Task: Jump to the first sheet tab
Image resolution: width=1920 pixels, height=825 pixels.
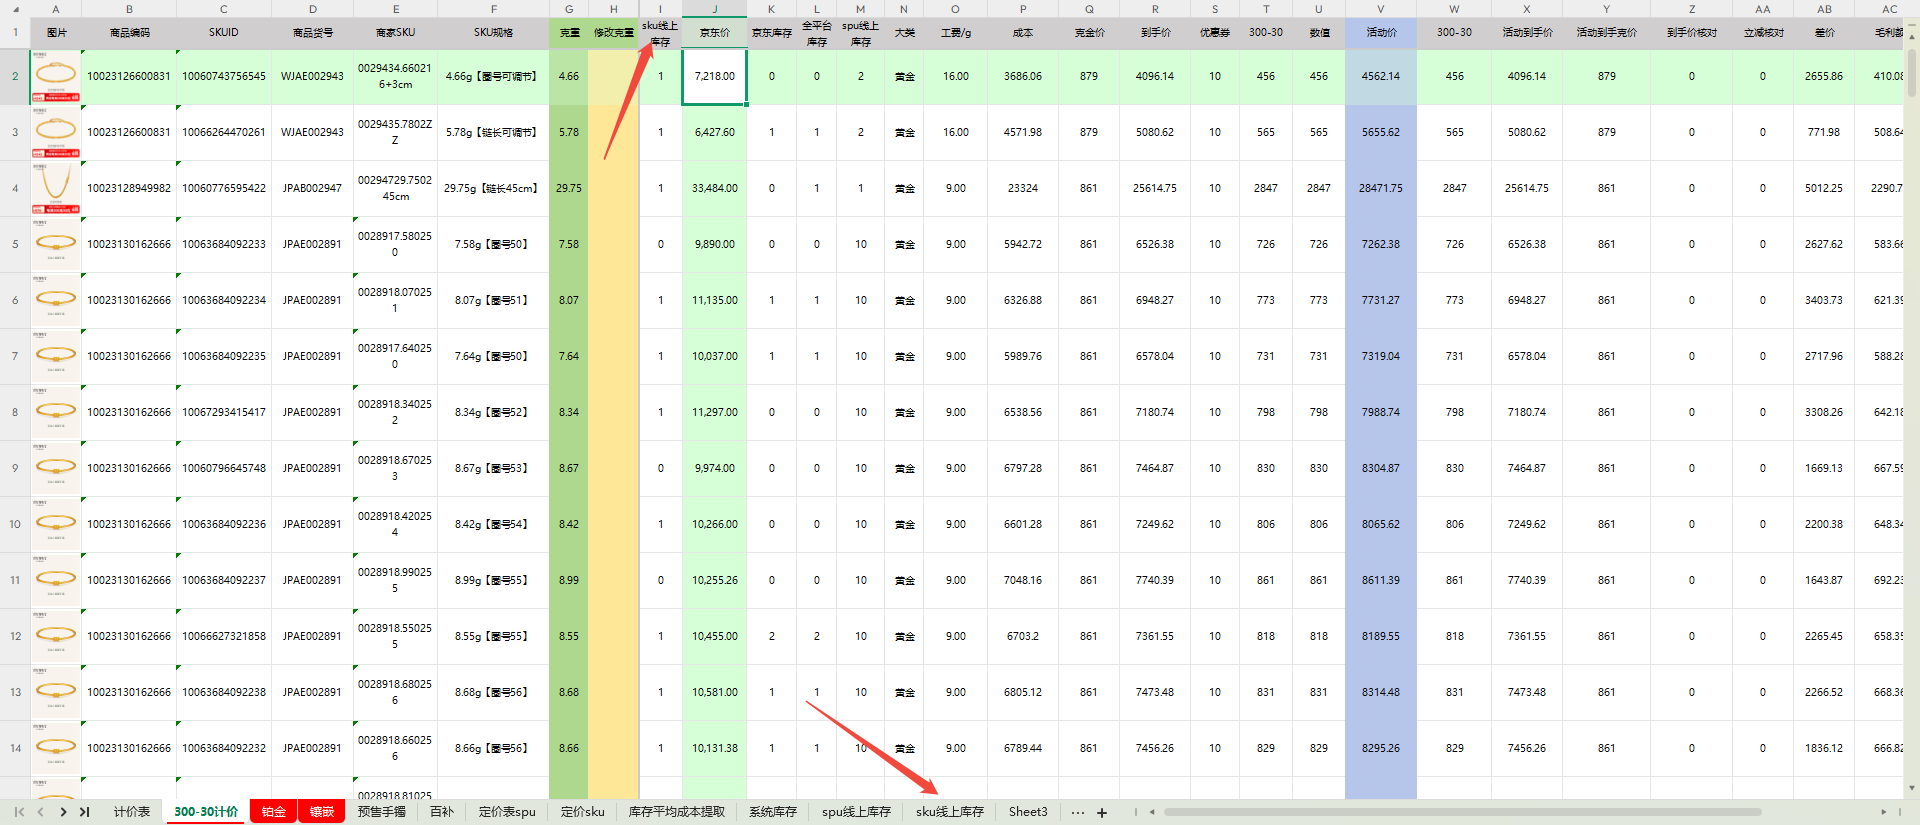Action: 19,812
